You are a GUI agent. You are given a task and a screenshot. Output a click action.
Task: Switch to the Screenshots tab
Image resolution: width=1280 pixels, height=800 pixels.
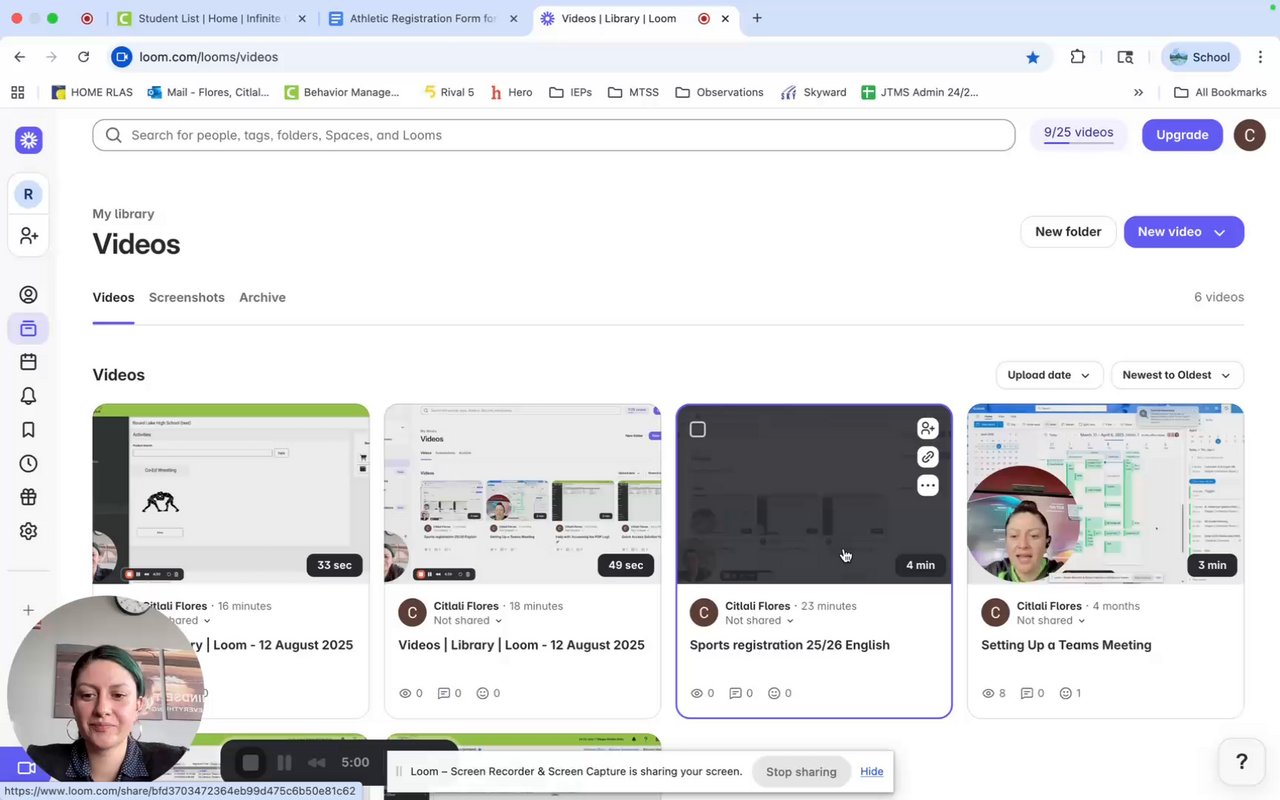pos(187,297)
